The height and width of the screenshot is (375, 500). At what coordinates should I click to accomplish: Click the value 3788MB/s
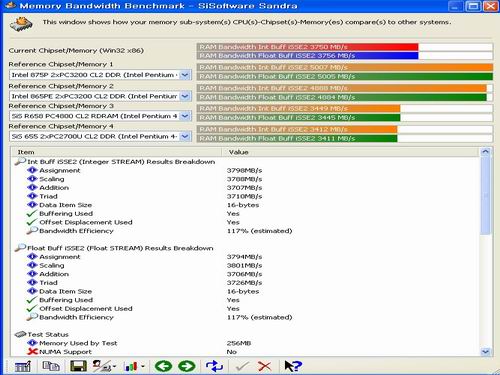[x=244, y=179]
